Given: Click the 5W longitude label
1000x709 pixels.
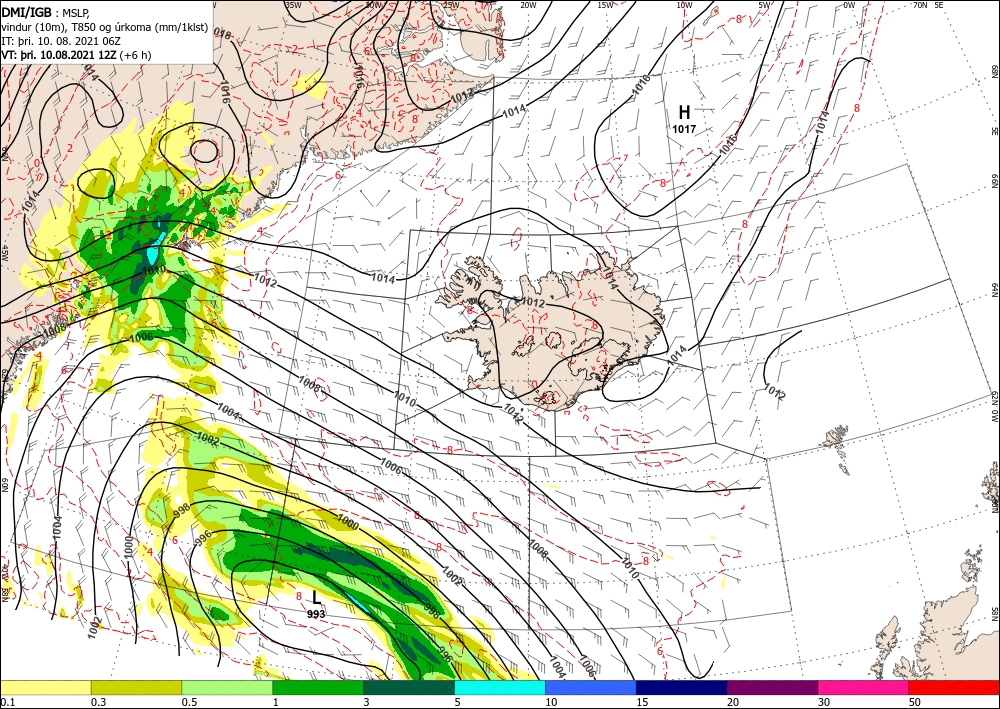Looking at the screenshot, I should coord(763,5).
